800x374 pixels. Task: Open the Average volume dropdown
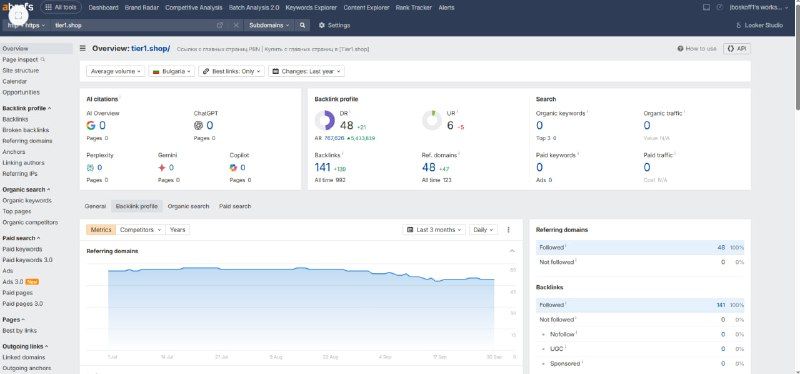(x=116, y=71)
